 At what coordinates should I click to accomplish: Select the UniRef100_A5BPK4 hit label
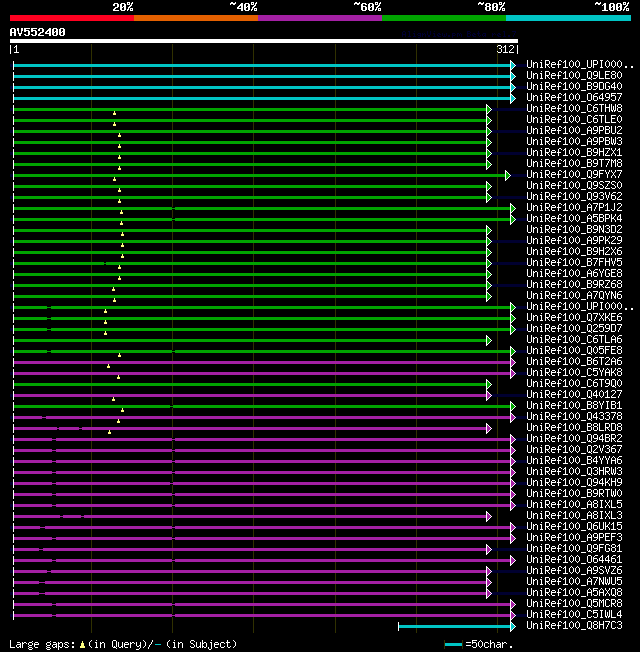pos(574,218)
